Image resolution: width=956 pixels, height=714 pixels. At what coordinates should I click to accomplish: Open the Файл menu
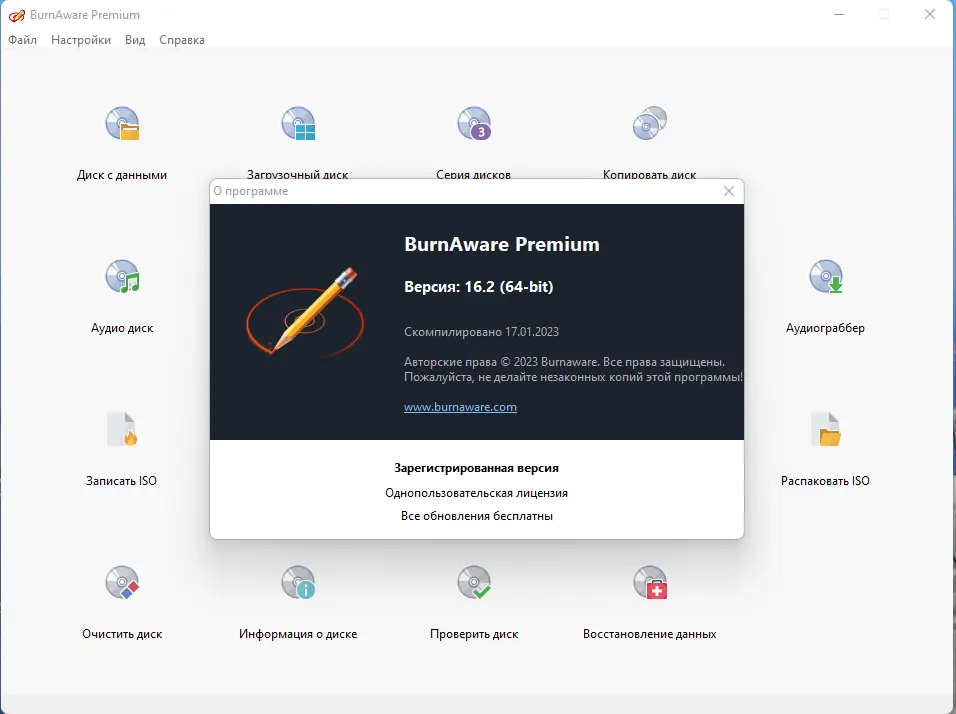pyautogui.click(x=23, y=40)
